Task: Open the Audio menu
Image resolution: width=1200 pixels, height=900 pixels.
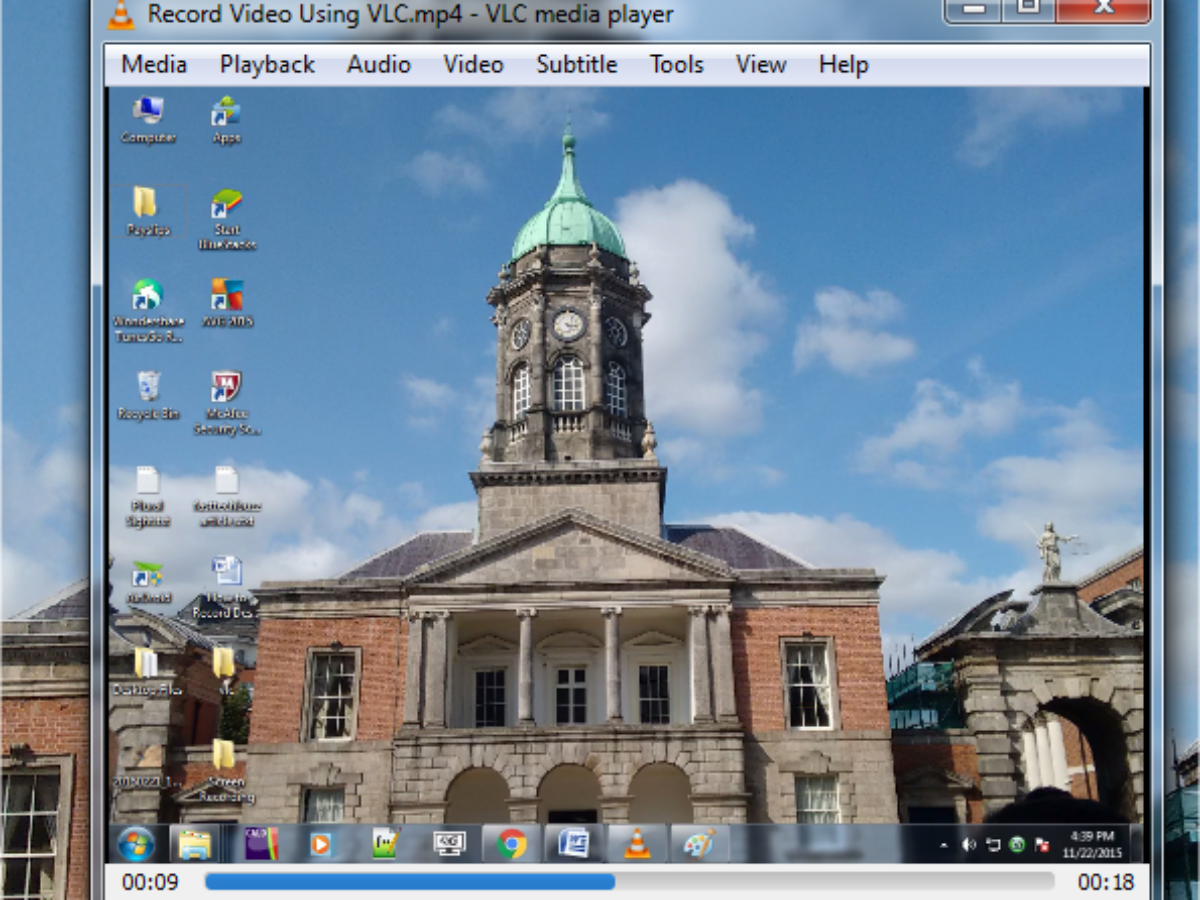Action: click(378, 65)
